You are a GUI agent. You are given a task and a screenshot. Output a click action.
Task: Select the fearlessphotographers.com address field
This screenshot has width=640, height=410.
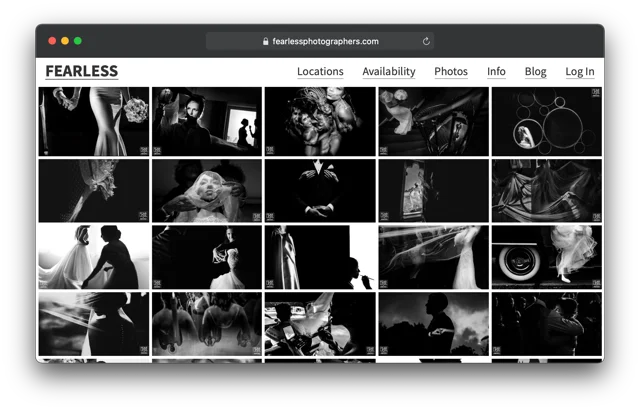pos(320,41)
